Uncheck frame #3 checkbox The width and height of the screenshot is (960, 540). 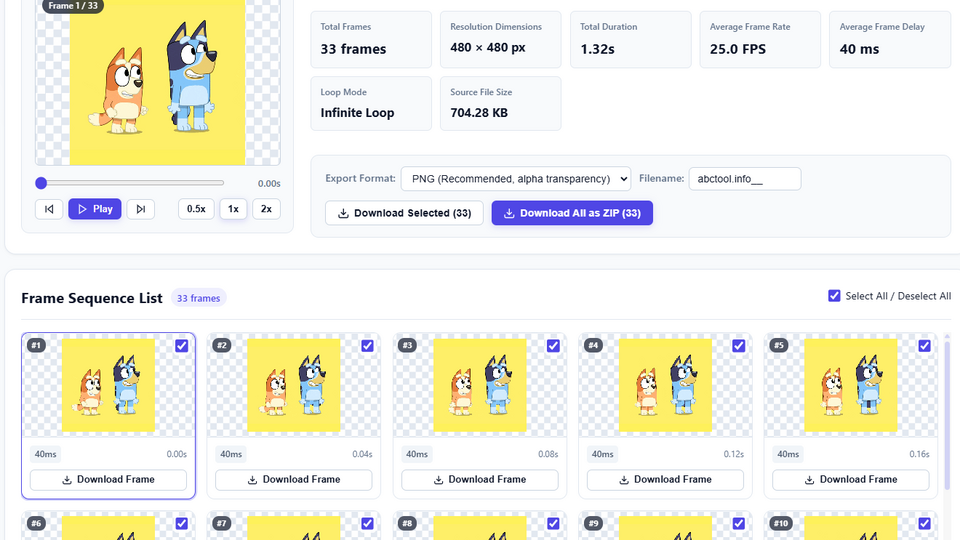click(x=553, y=346)
